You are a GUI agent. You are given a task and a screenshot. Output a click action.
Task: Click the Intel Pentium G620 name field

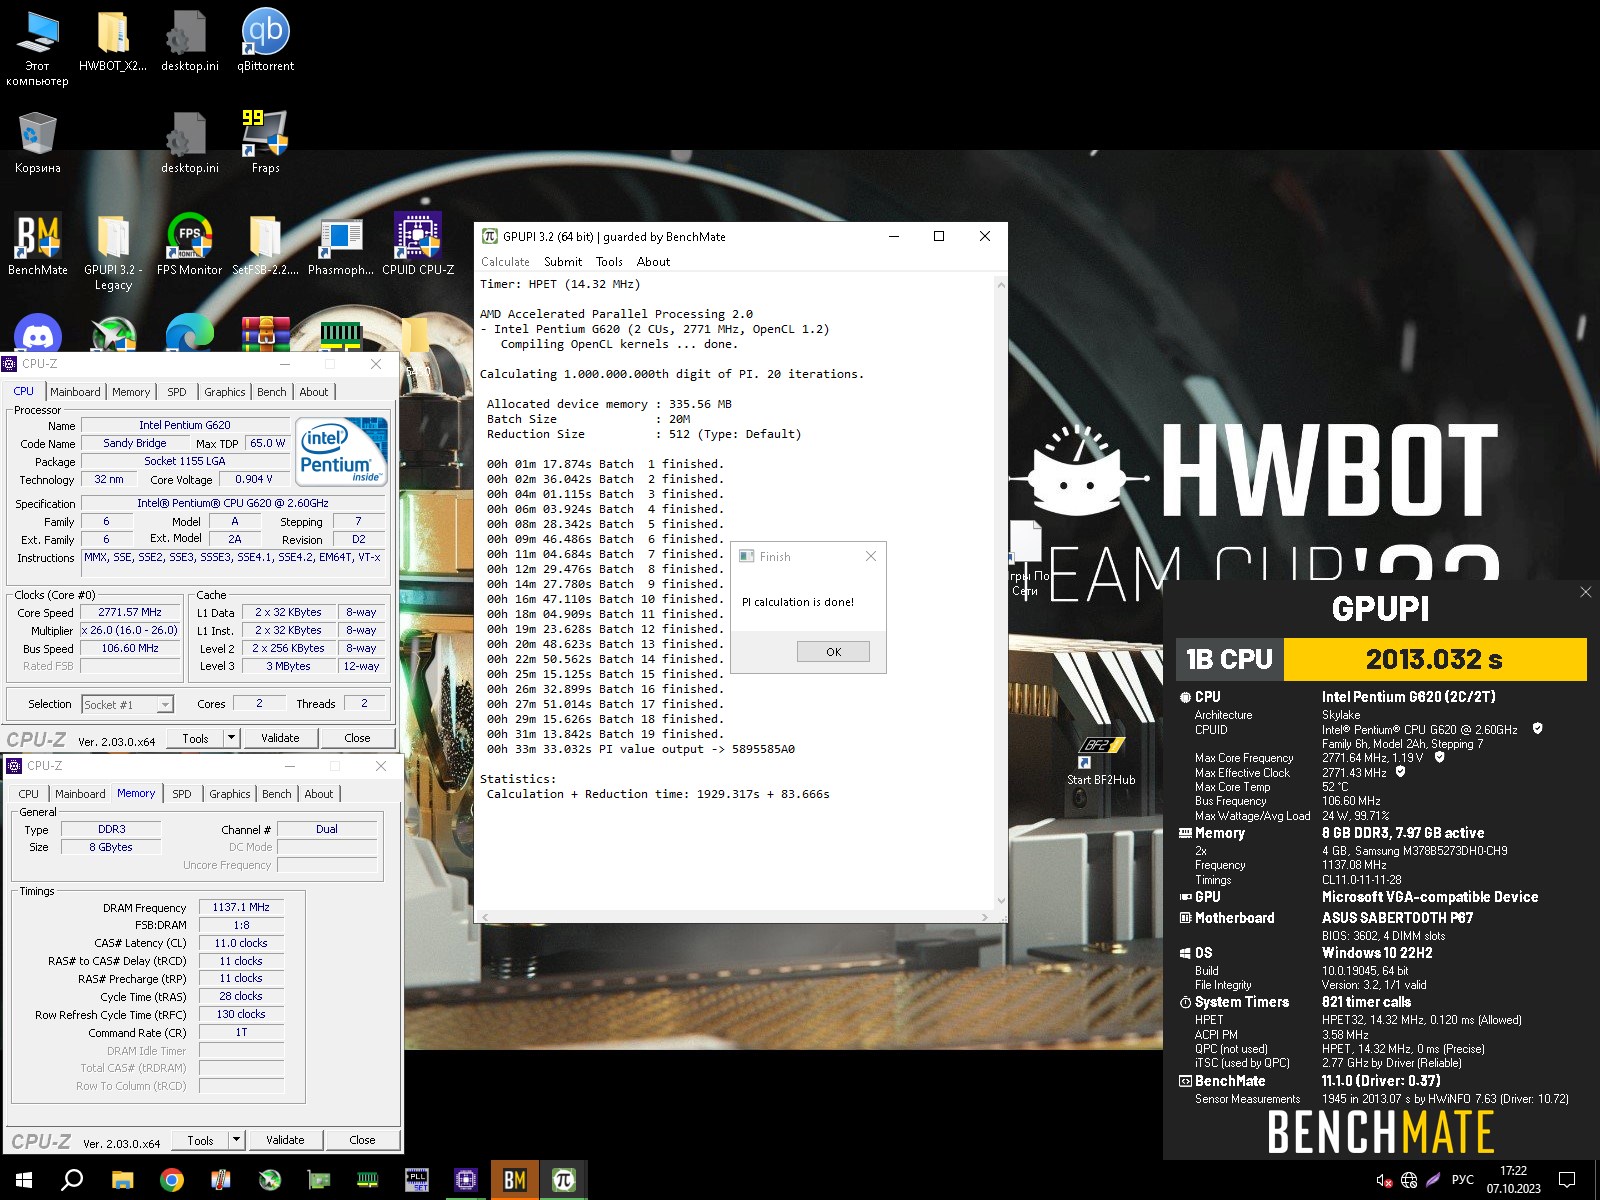(x=185, y=425)
